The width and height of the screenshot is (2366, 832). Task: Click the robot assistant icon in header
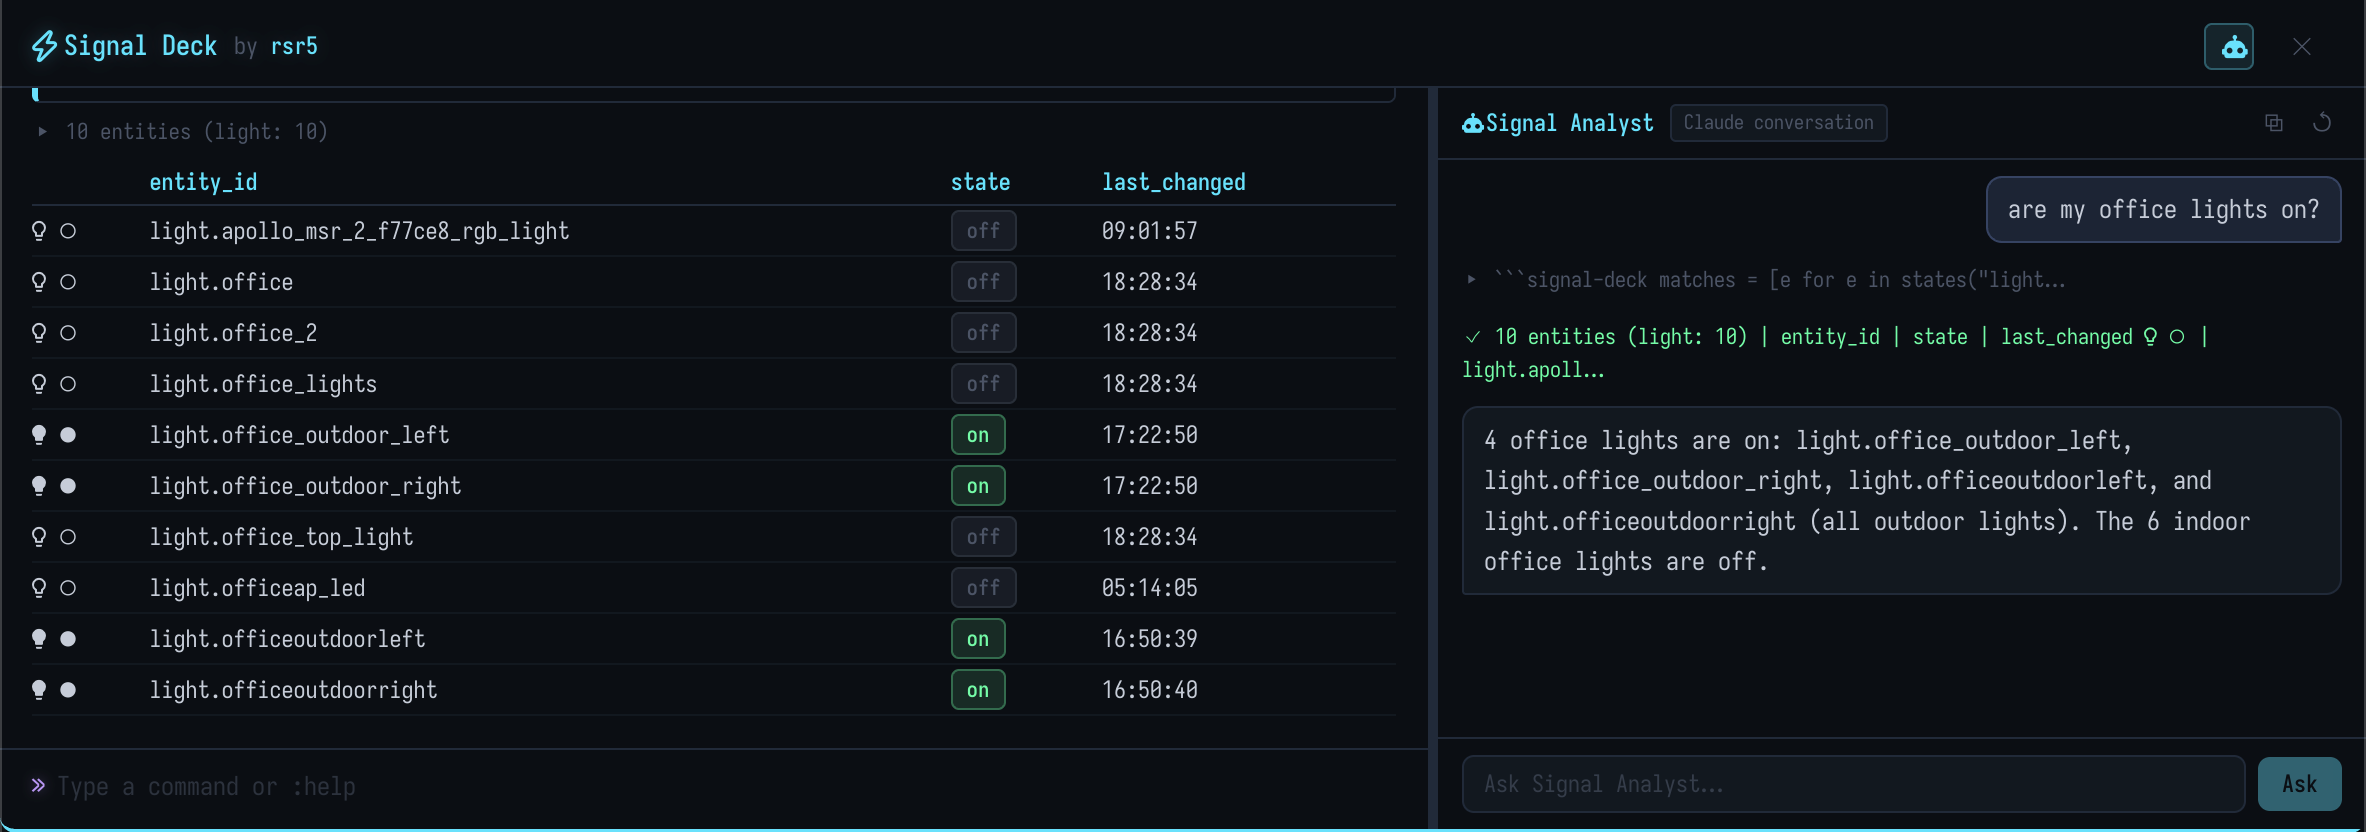pos(2228,47)
